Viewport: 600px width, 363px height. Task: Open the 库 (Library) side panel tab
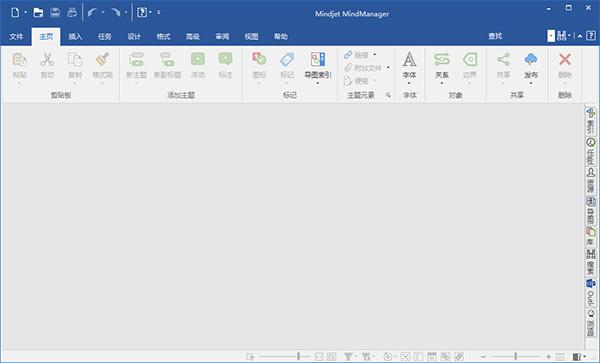click(x=591, y=237)
